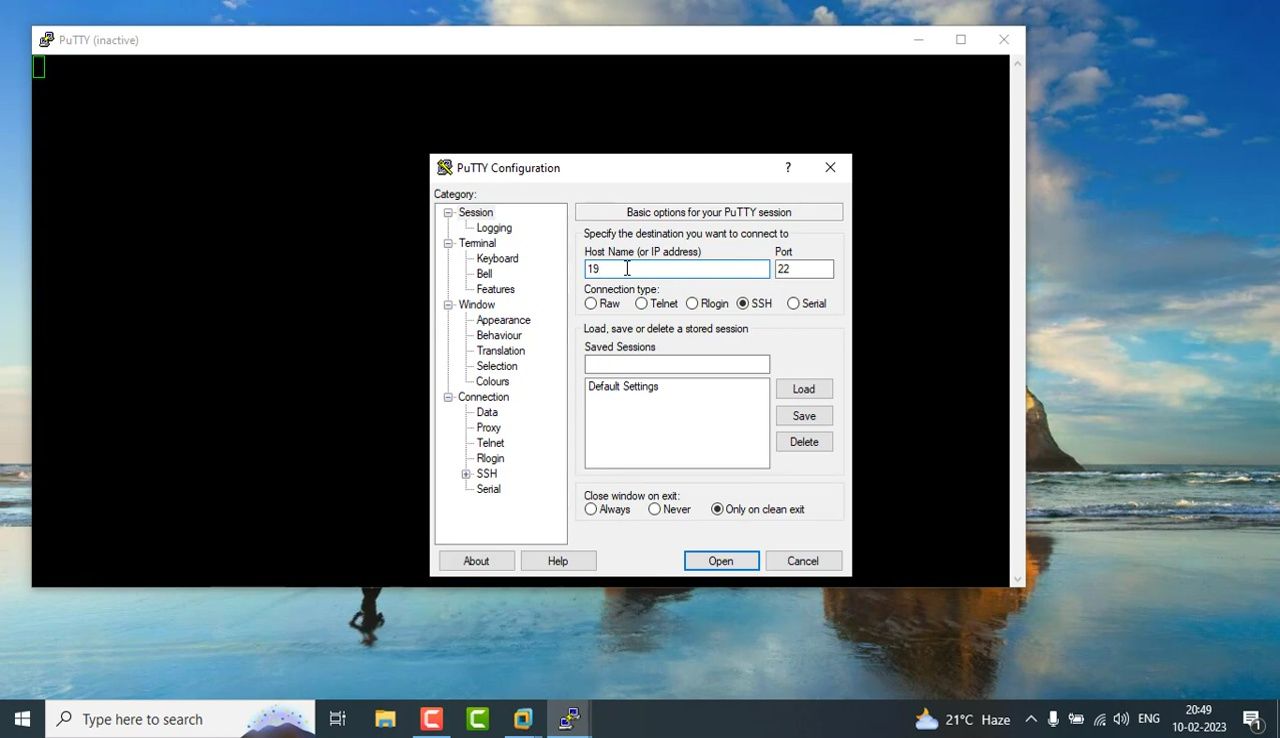Image resolution: width=1280 pixels, height=738 pixels.
Task: Click the Open button to connect
Action: coord(721,561)
